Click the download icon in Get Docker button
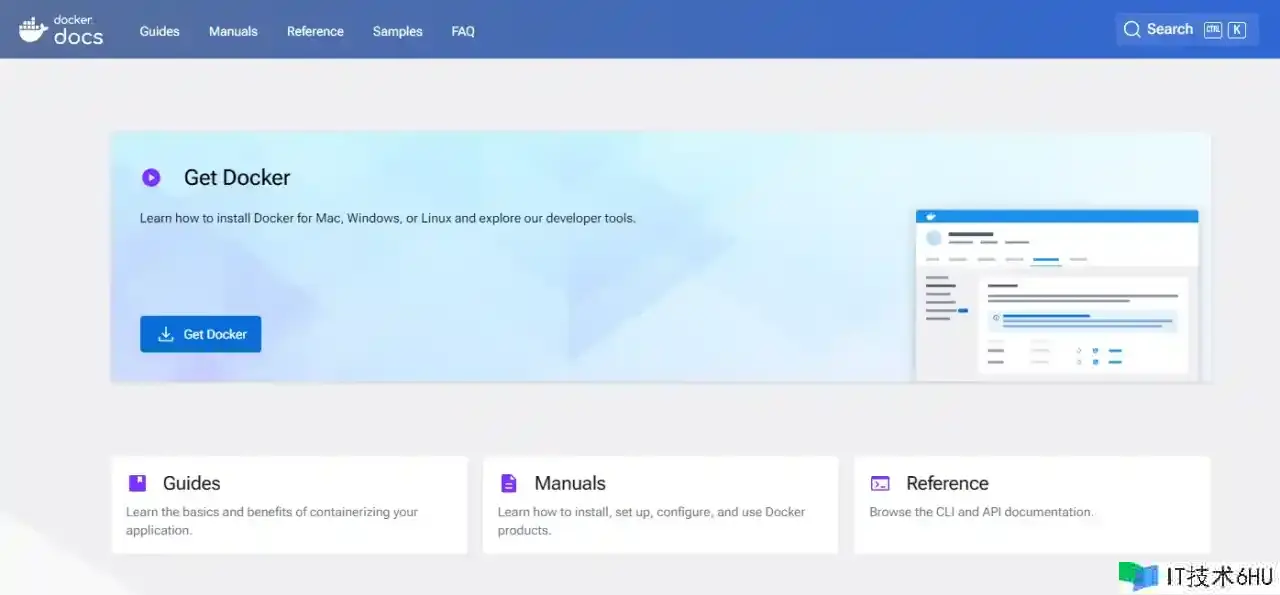The height and width of the screenshot is (595, 1280). tap(166, 334)
